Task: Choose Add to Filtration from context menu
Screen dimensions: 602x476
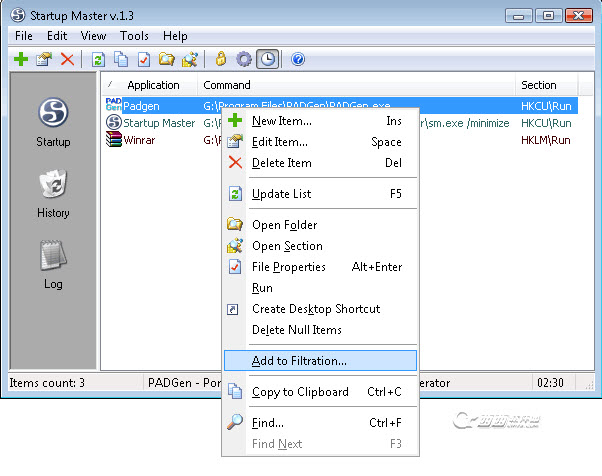Action: [x=300, y=360]
